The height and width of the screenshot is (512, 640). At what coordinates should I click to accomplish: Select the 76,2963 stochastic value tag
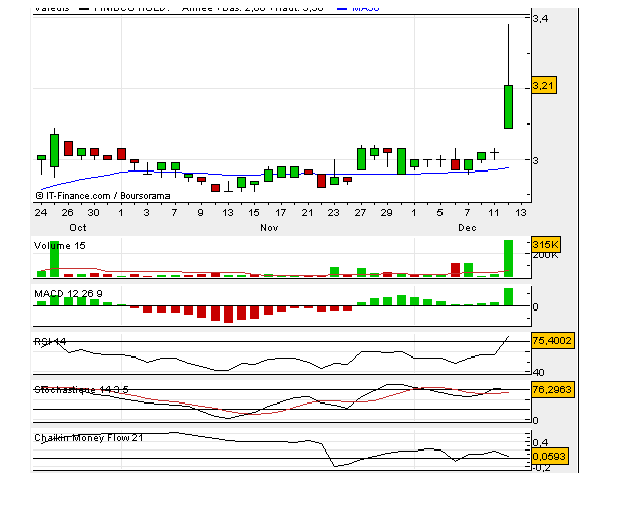[553, 390]
